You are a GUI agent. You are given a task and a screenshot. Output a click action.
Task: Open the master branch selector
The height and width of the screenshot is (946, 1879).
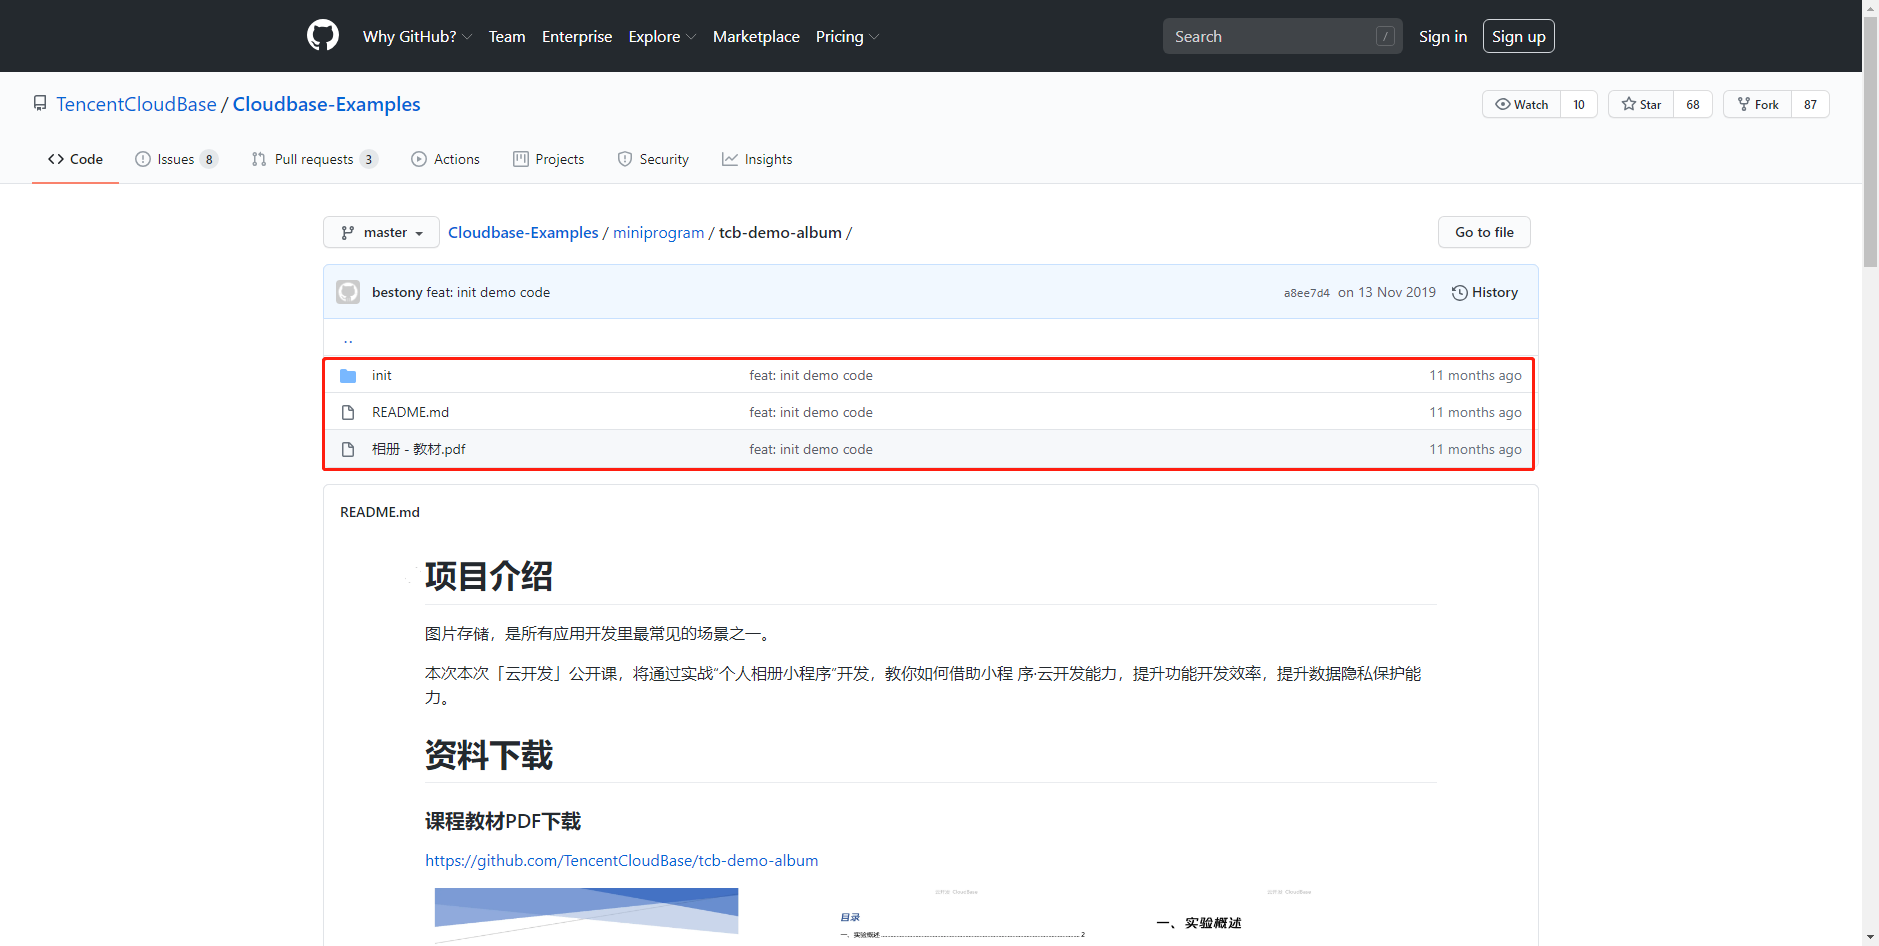(x=381, y=232)
